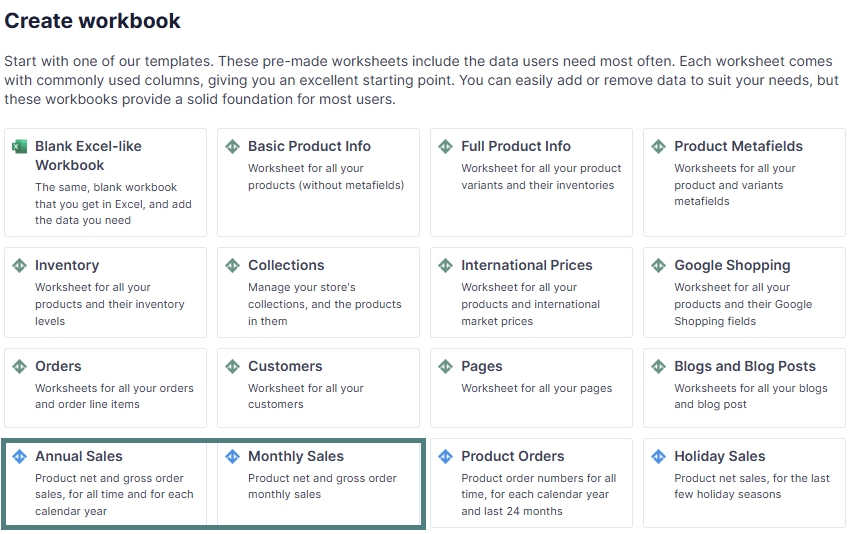The image size is (850, 534).
Task: Click text 'products (without metafields)'
Action: coord(326,185)
